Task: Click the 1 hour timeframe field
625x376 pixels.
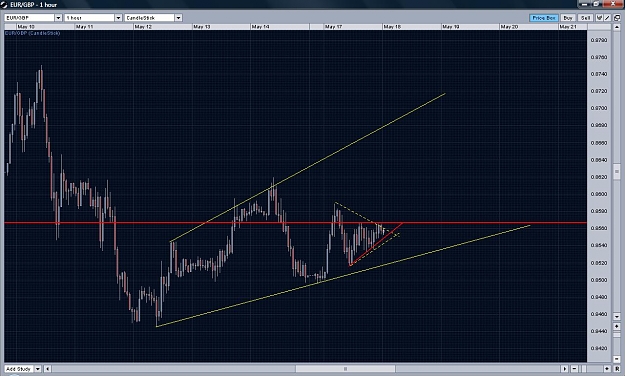Action: tap(90, 18)
